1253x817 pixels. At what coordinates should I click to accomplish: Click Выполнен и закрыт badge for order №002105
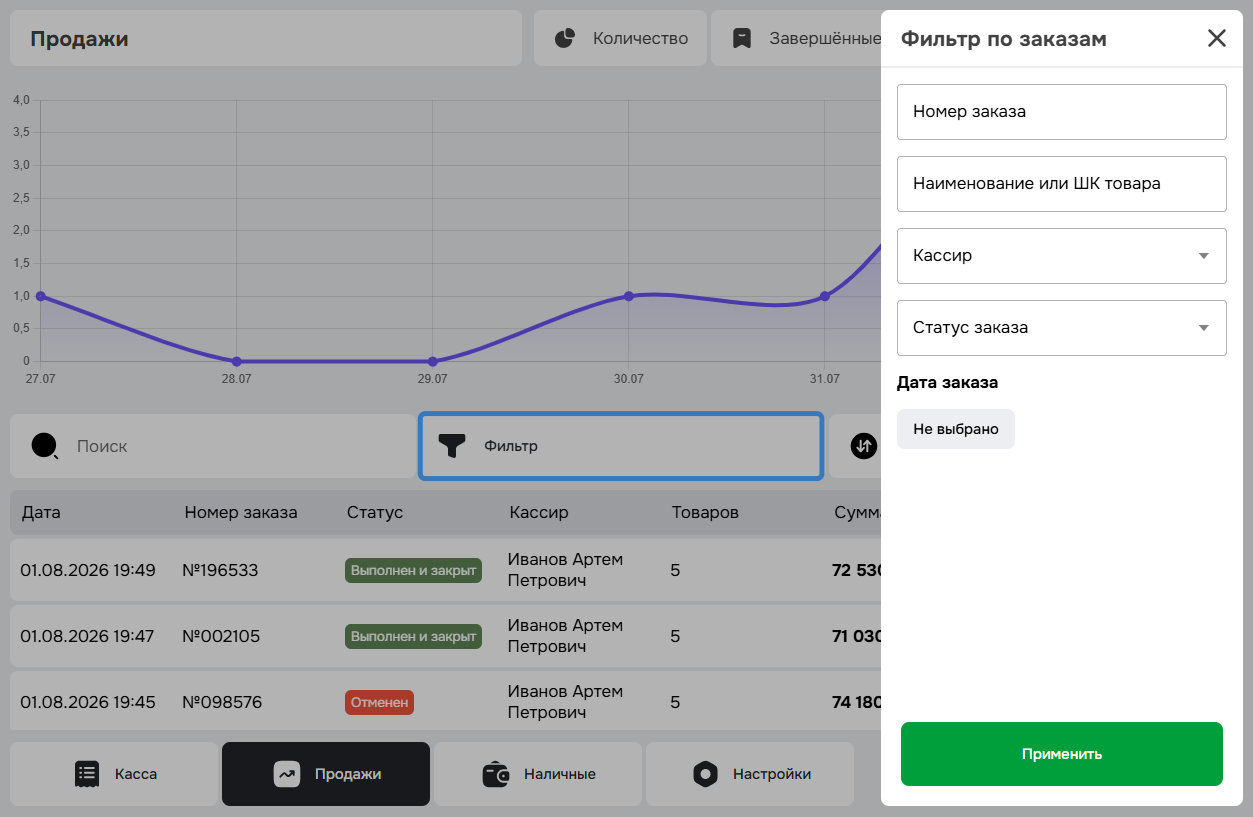tap(413, 636)
